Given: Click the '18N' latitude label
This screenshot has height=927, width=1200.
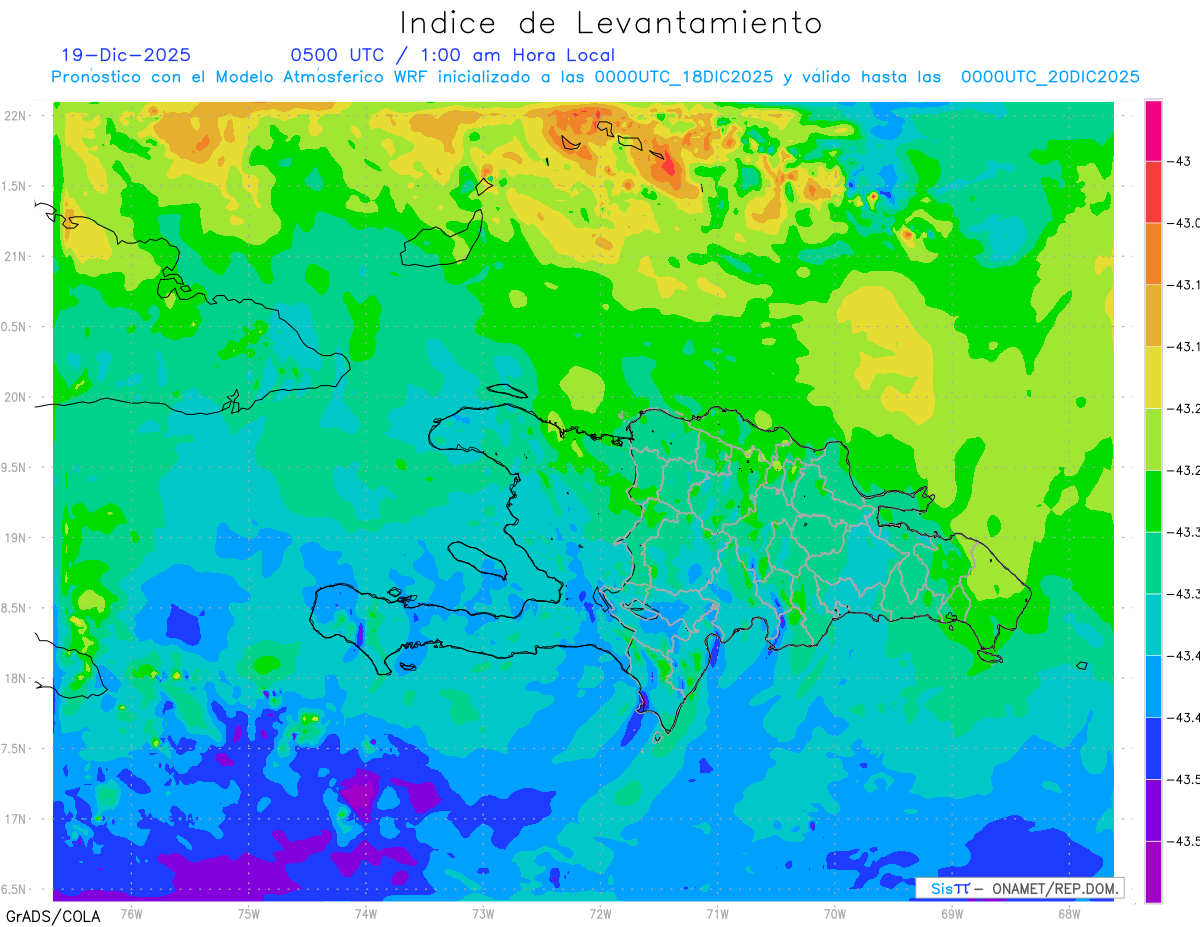Looking at the screenshot, I should [17, 678].
